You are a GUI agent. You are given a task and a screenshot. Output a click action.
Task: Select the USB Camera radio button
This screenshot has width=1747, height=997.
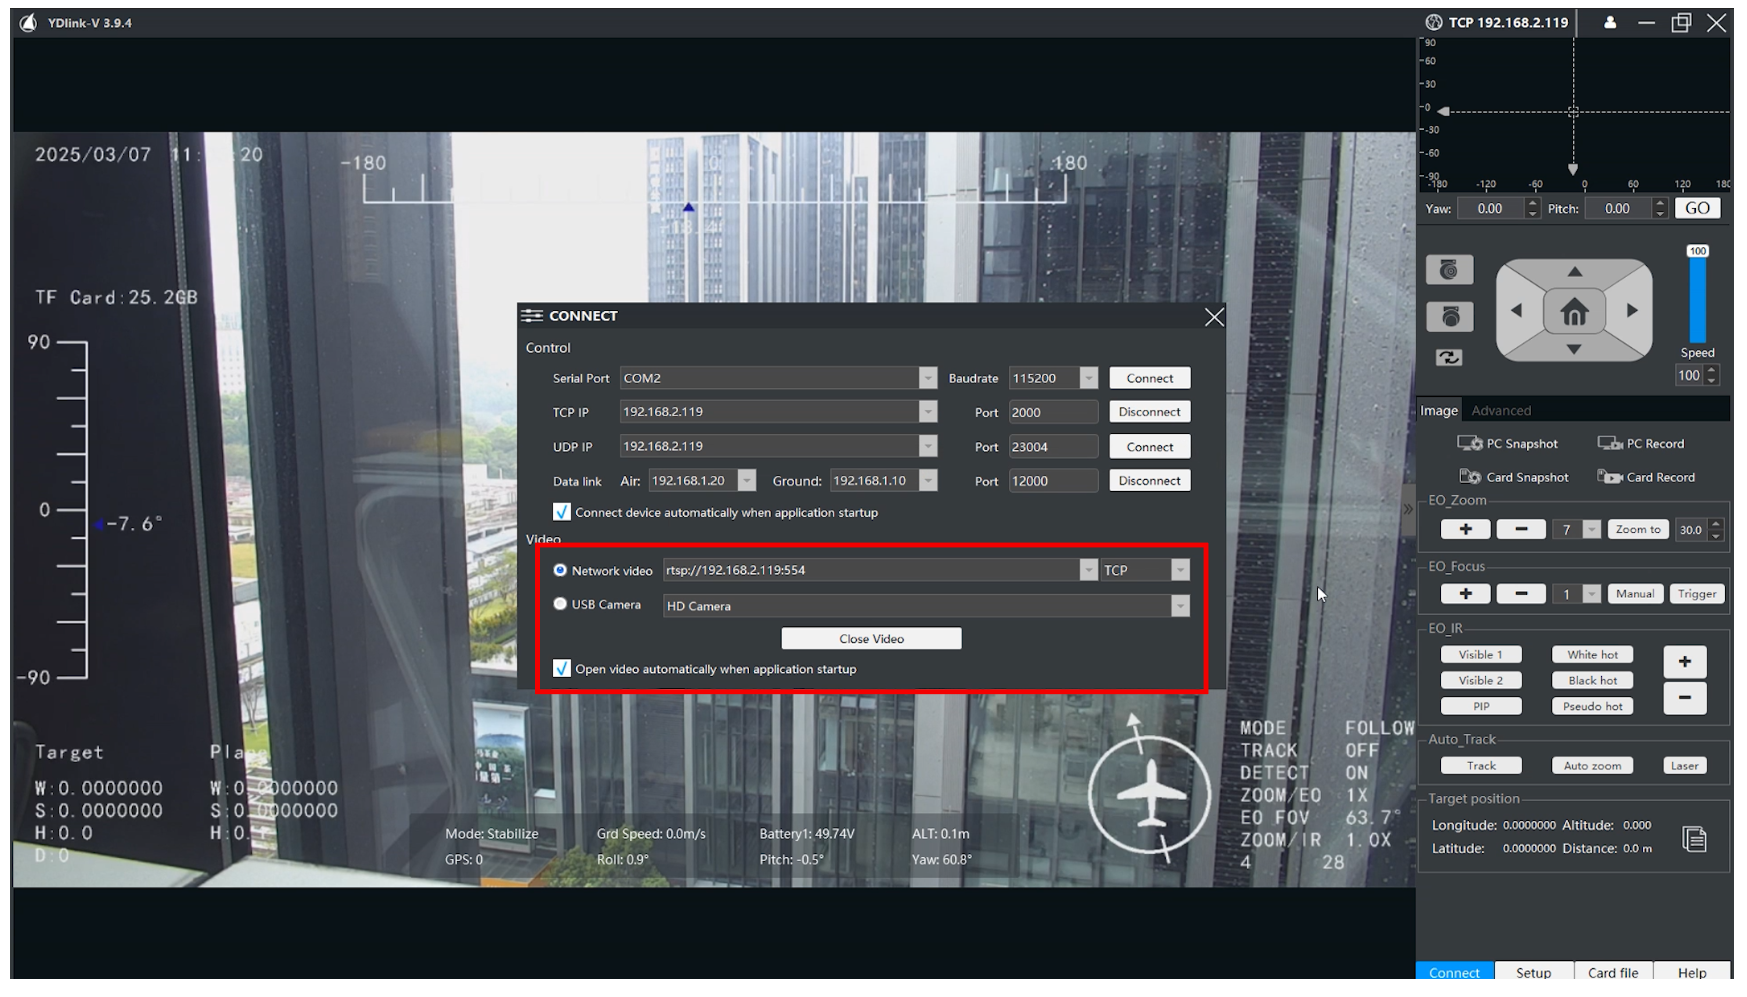click(560, 604)
